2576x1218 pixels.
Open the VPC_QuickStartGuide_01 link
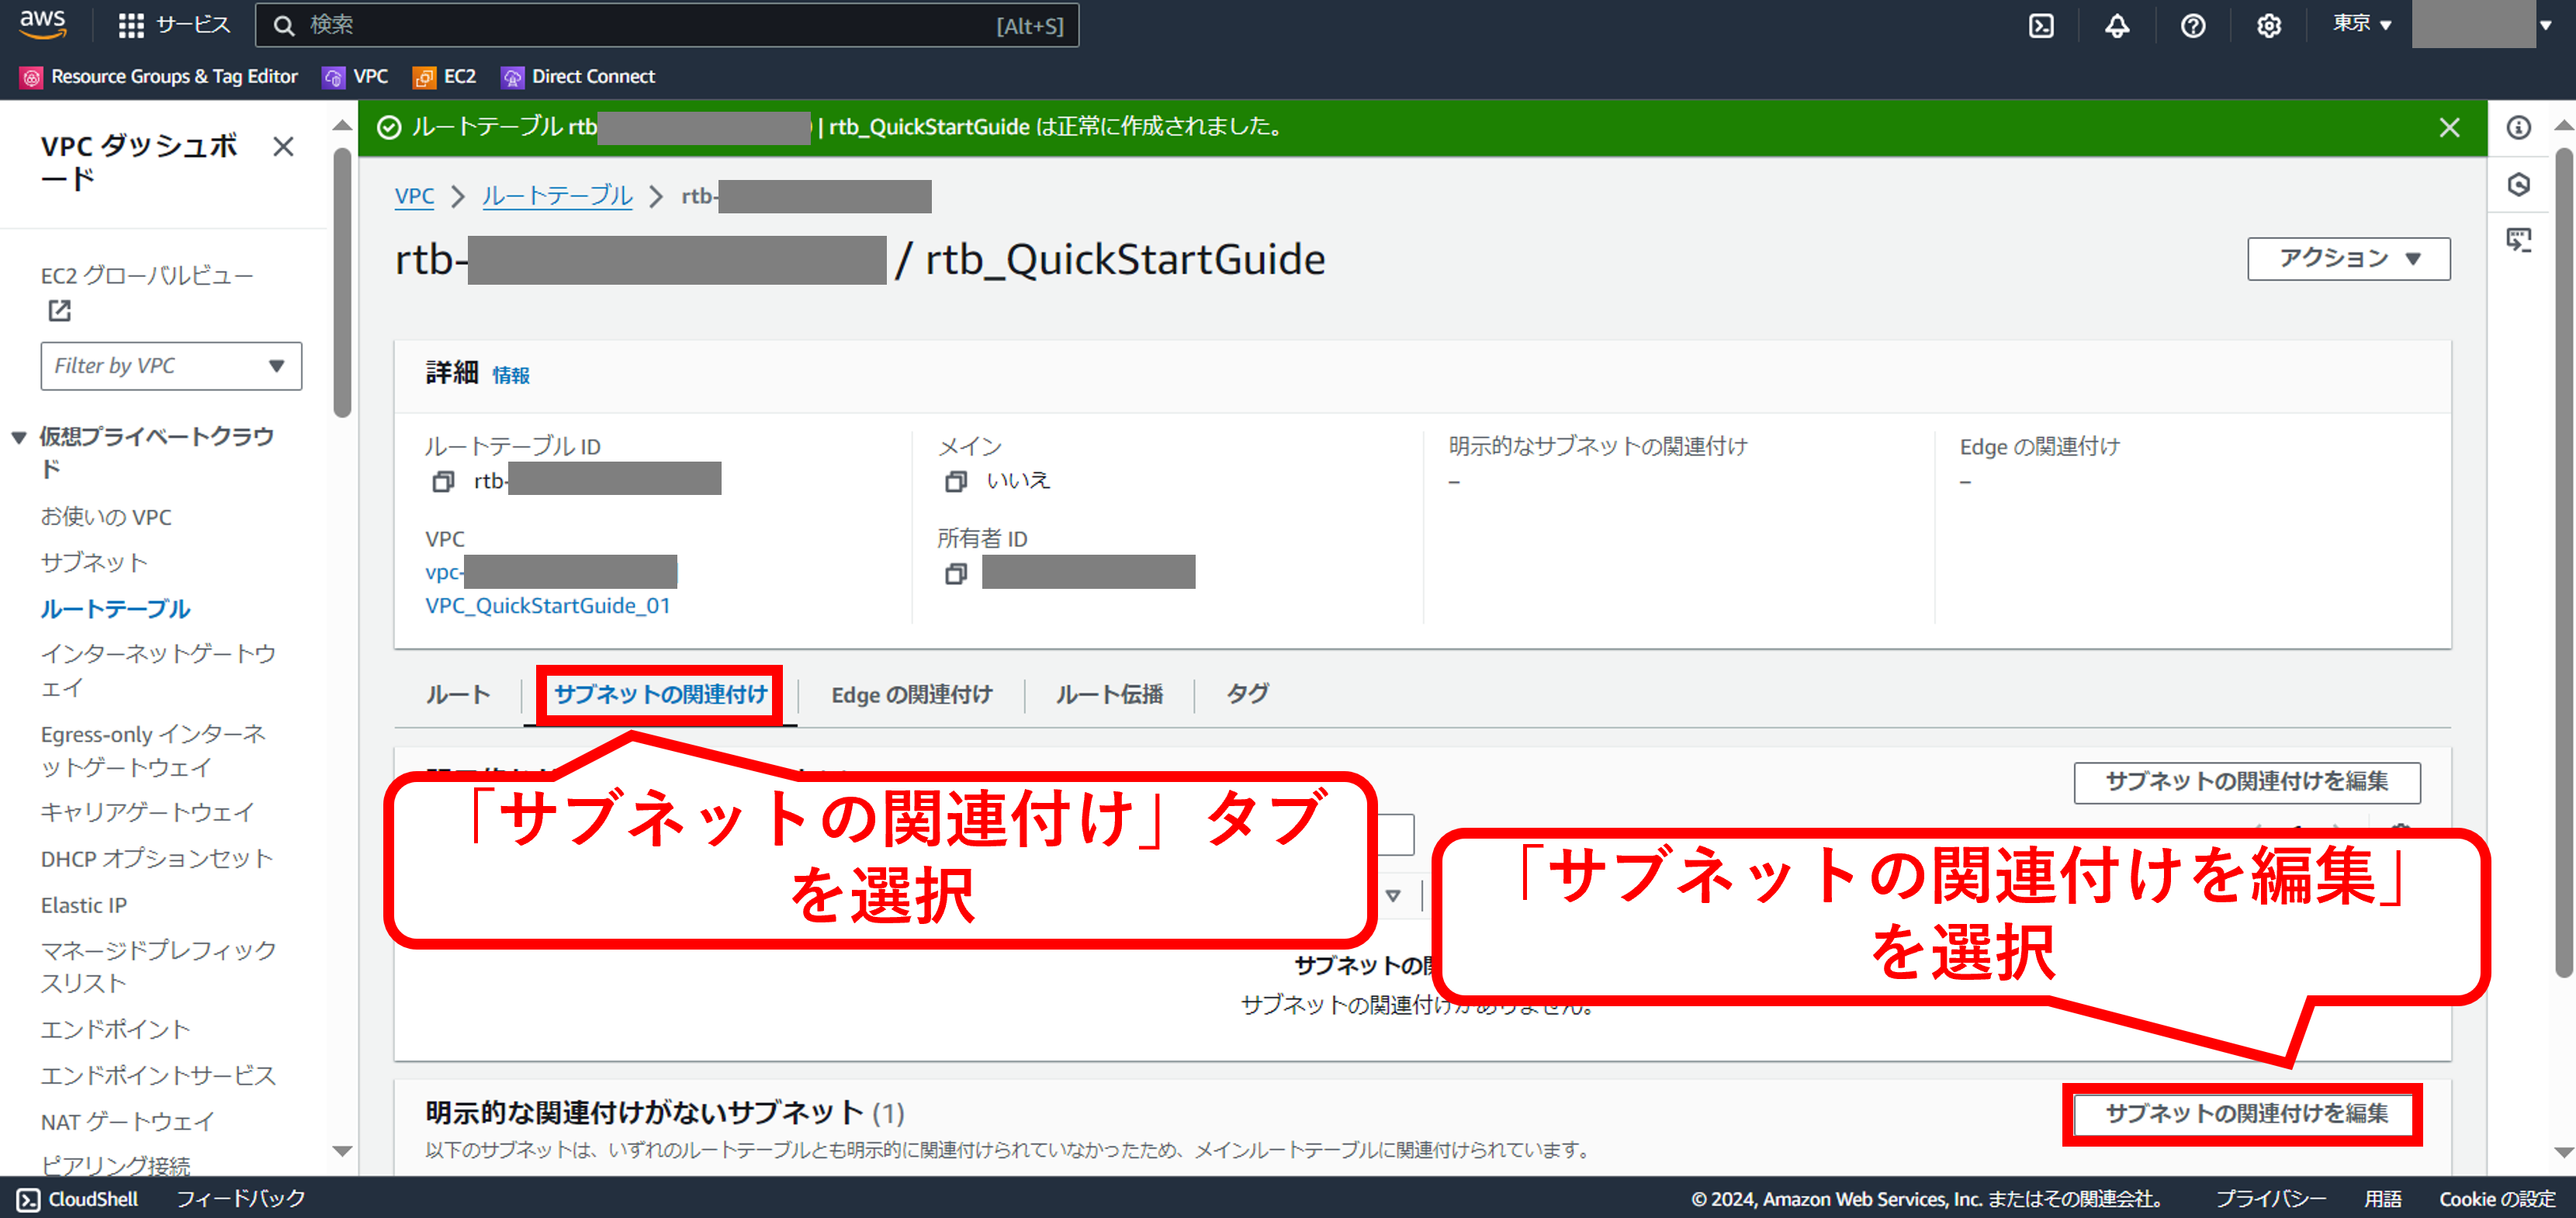point(548,605)
